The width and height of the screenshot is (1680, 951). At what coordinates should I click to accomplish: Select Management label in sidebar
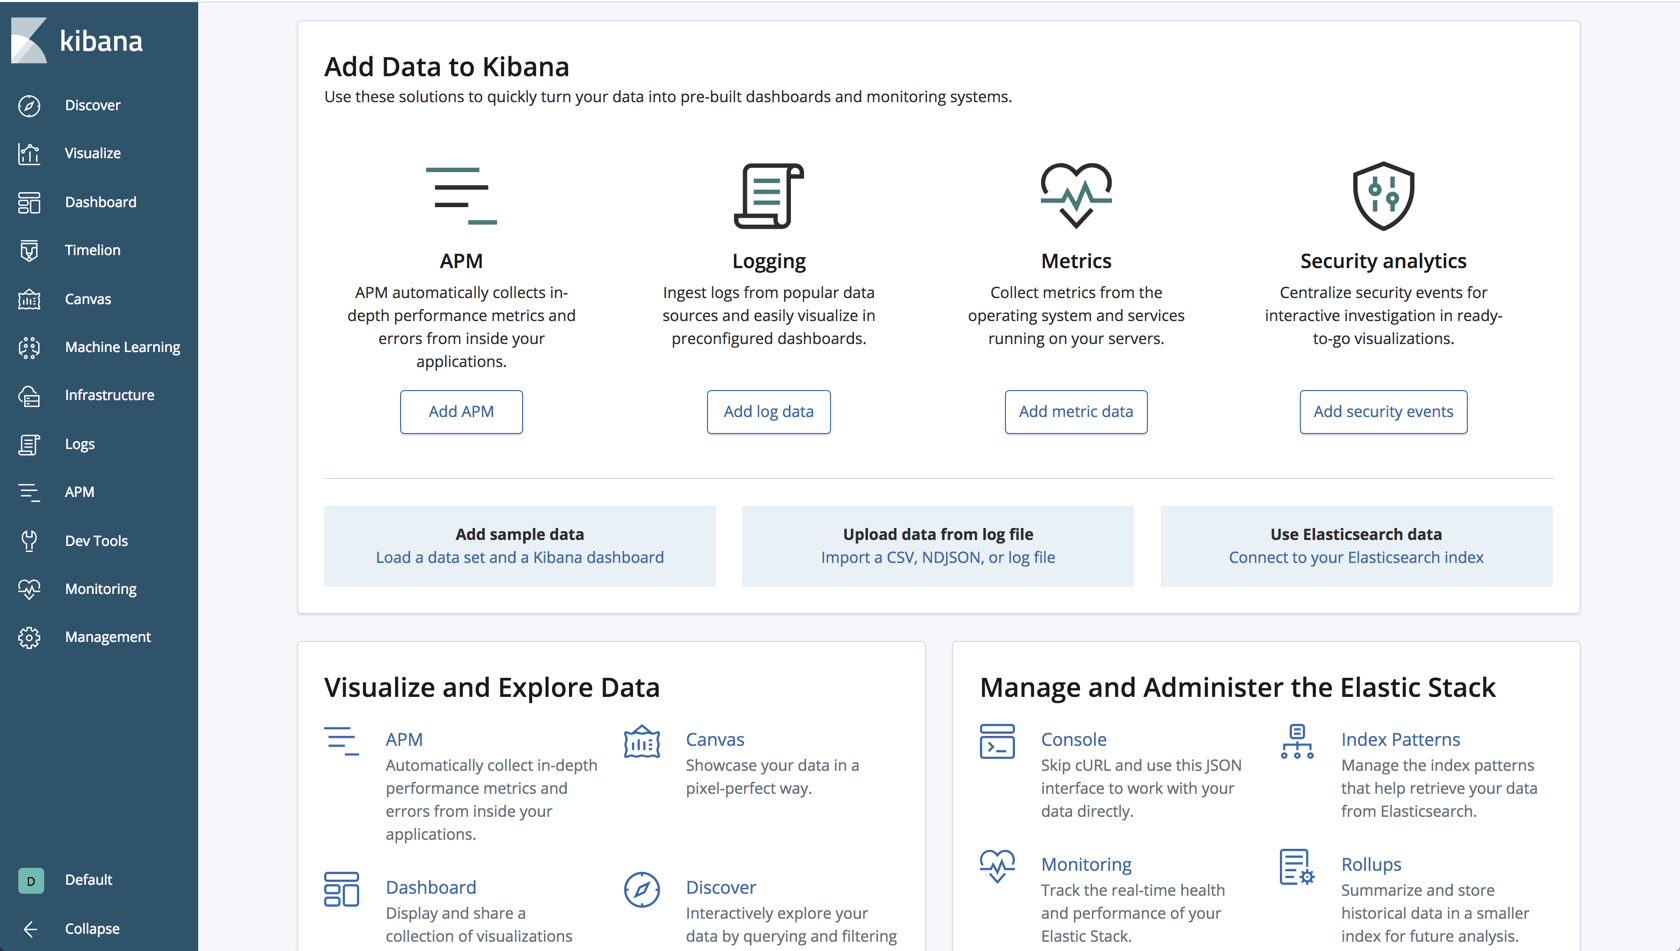[108, 637]
